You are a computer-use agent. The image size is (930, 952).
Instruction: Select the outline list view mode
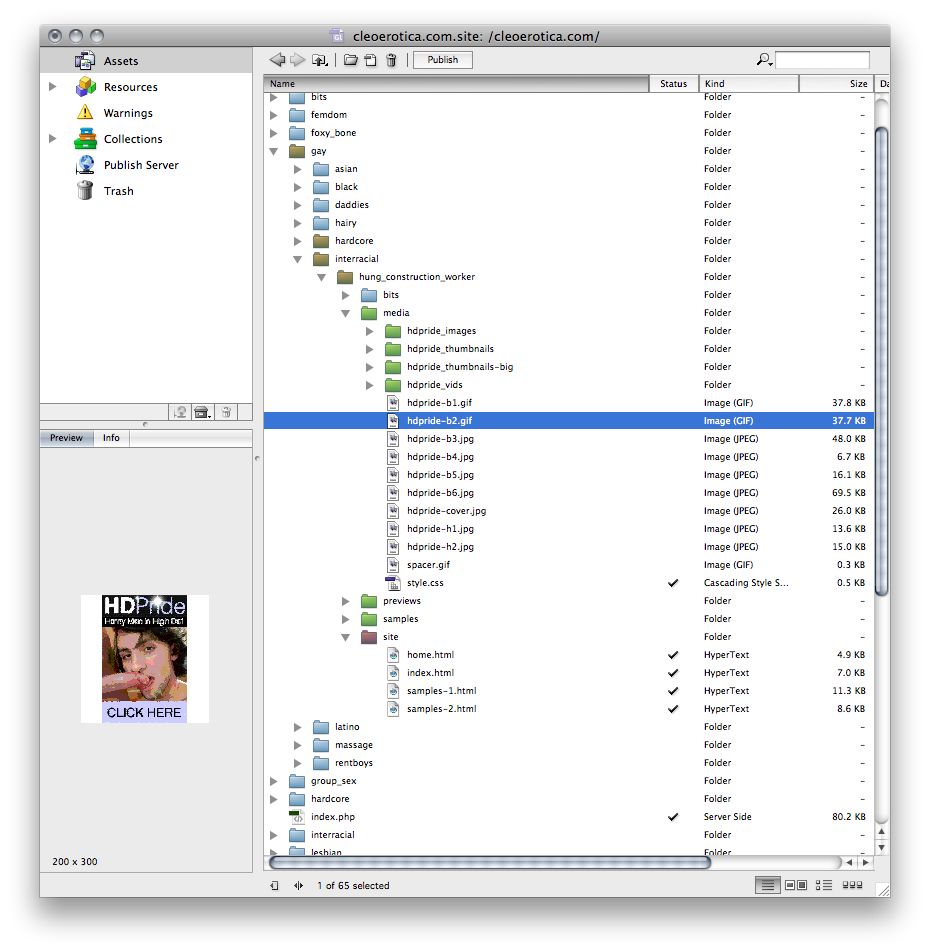click(824, 885)
